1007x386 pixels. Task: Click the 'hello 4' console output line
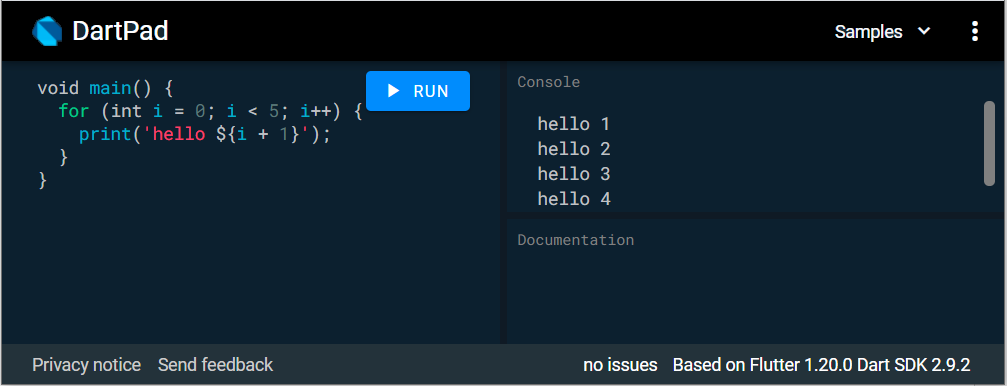pyautogui.click(x=574, y=199)
